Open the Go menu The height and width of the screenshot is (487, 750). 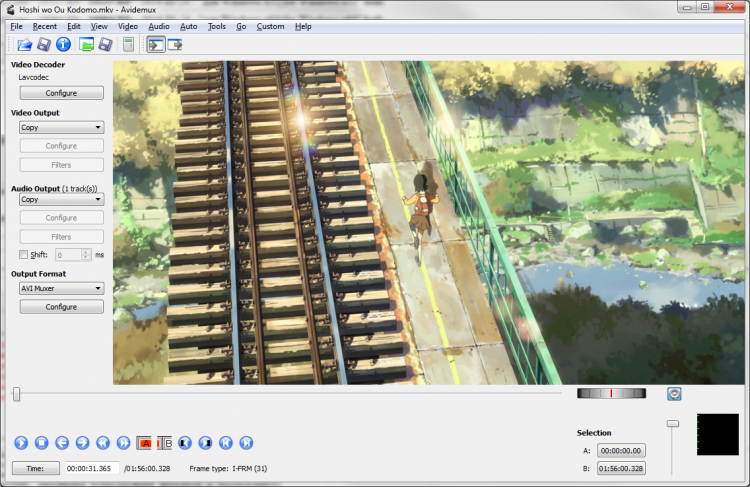point(241,26)
